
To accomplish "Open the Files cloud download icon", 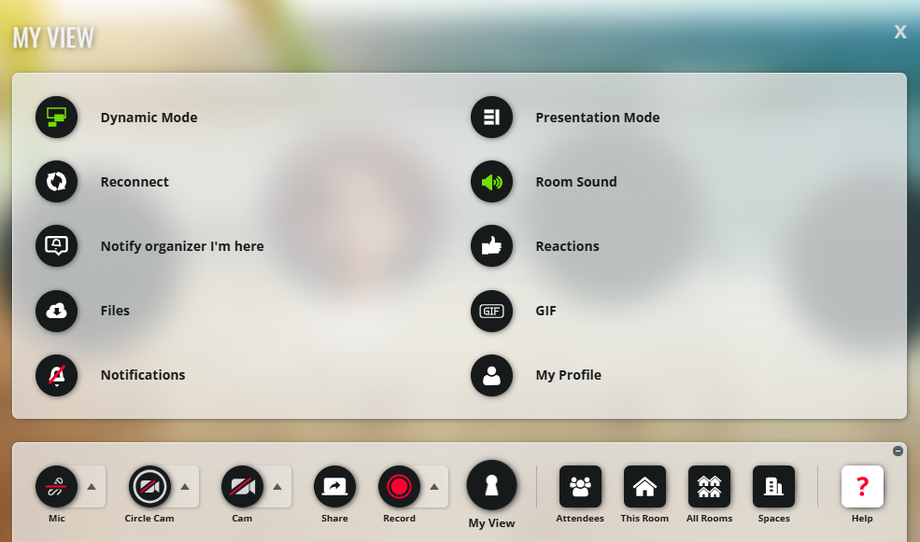I will (x=56, y=311).
